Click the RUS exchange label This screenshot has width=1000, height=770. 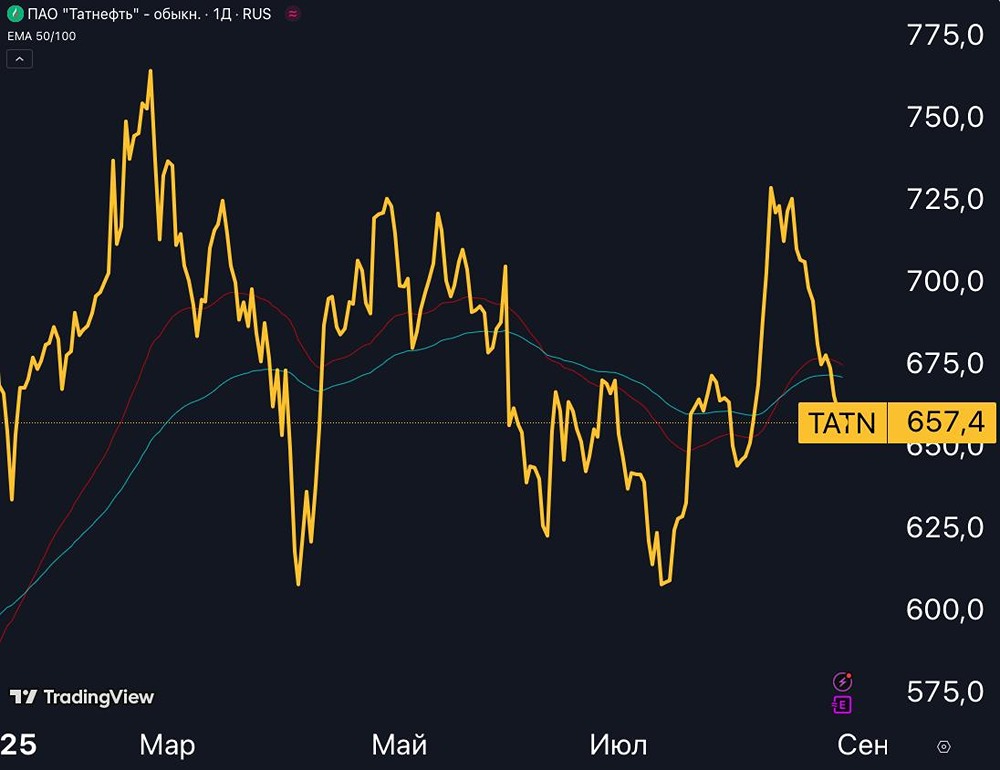[x=256, y=14]
